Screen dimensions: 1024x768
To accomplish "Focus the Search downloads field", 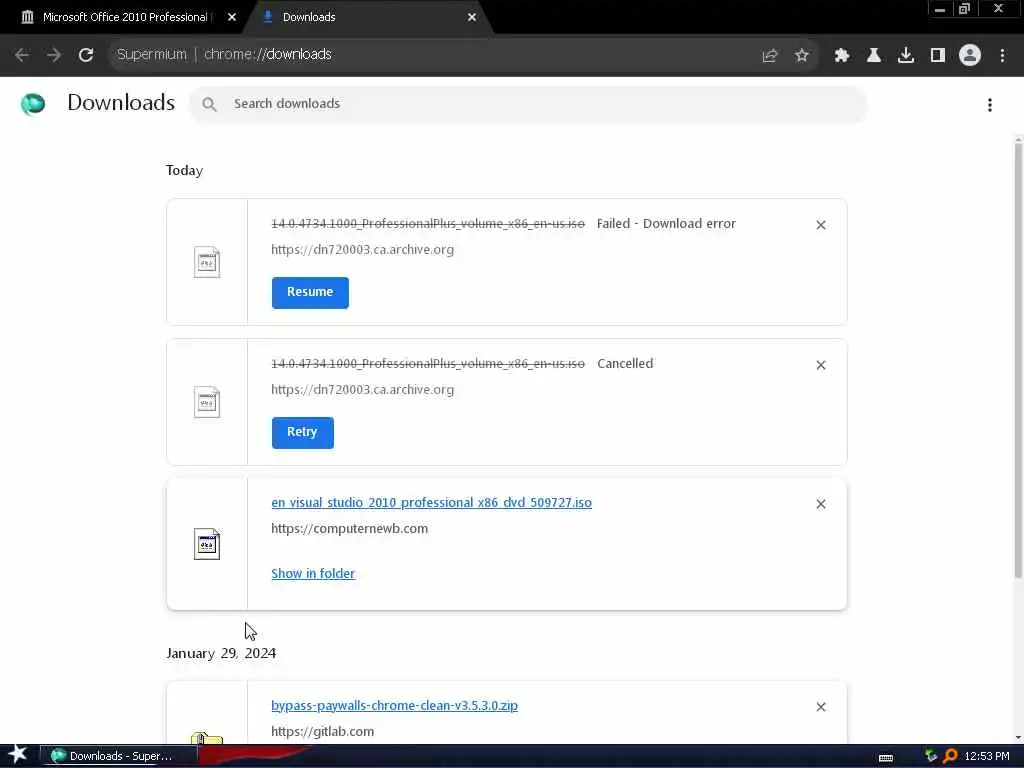I will 528,104.
